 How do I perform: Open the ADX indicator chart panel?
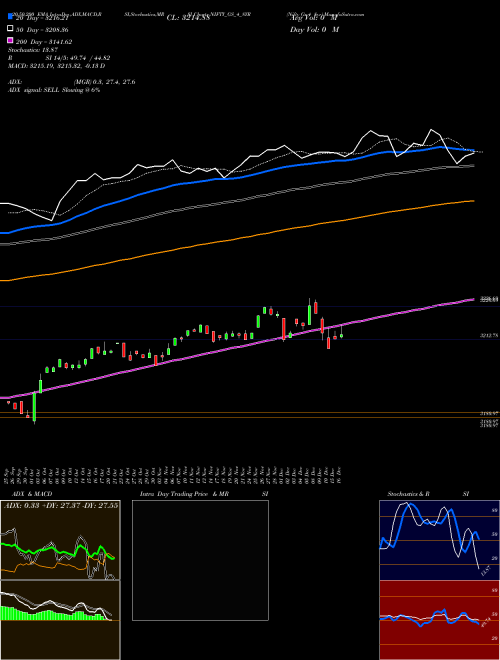60,540
